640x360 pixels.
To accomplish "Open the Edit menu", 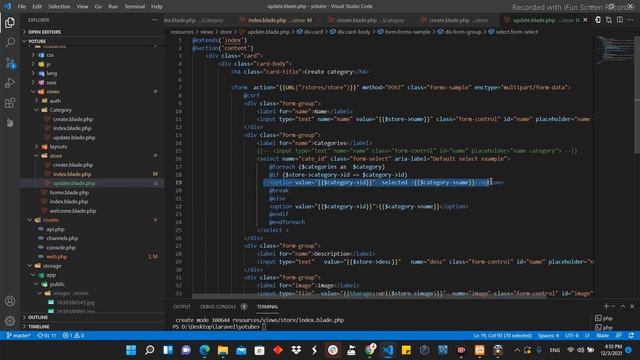I will click(x=37, y=7).
